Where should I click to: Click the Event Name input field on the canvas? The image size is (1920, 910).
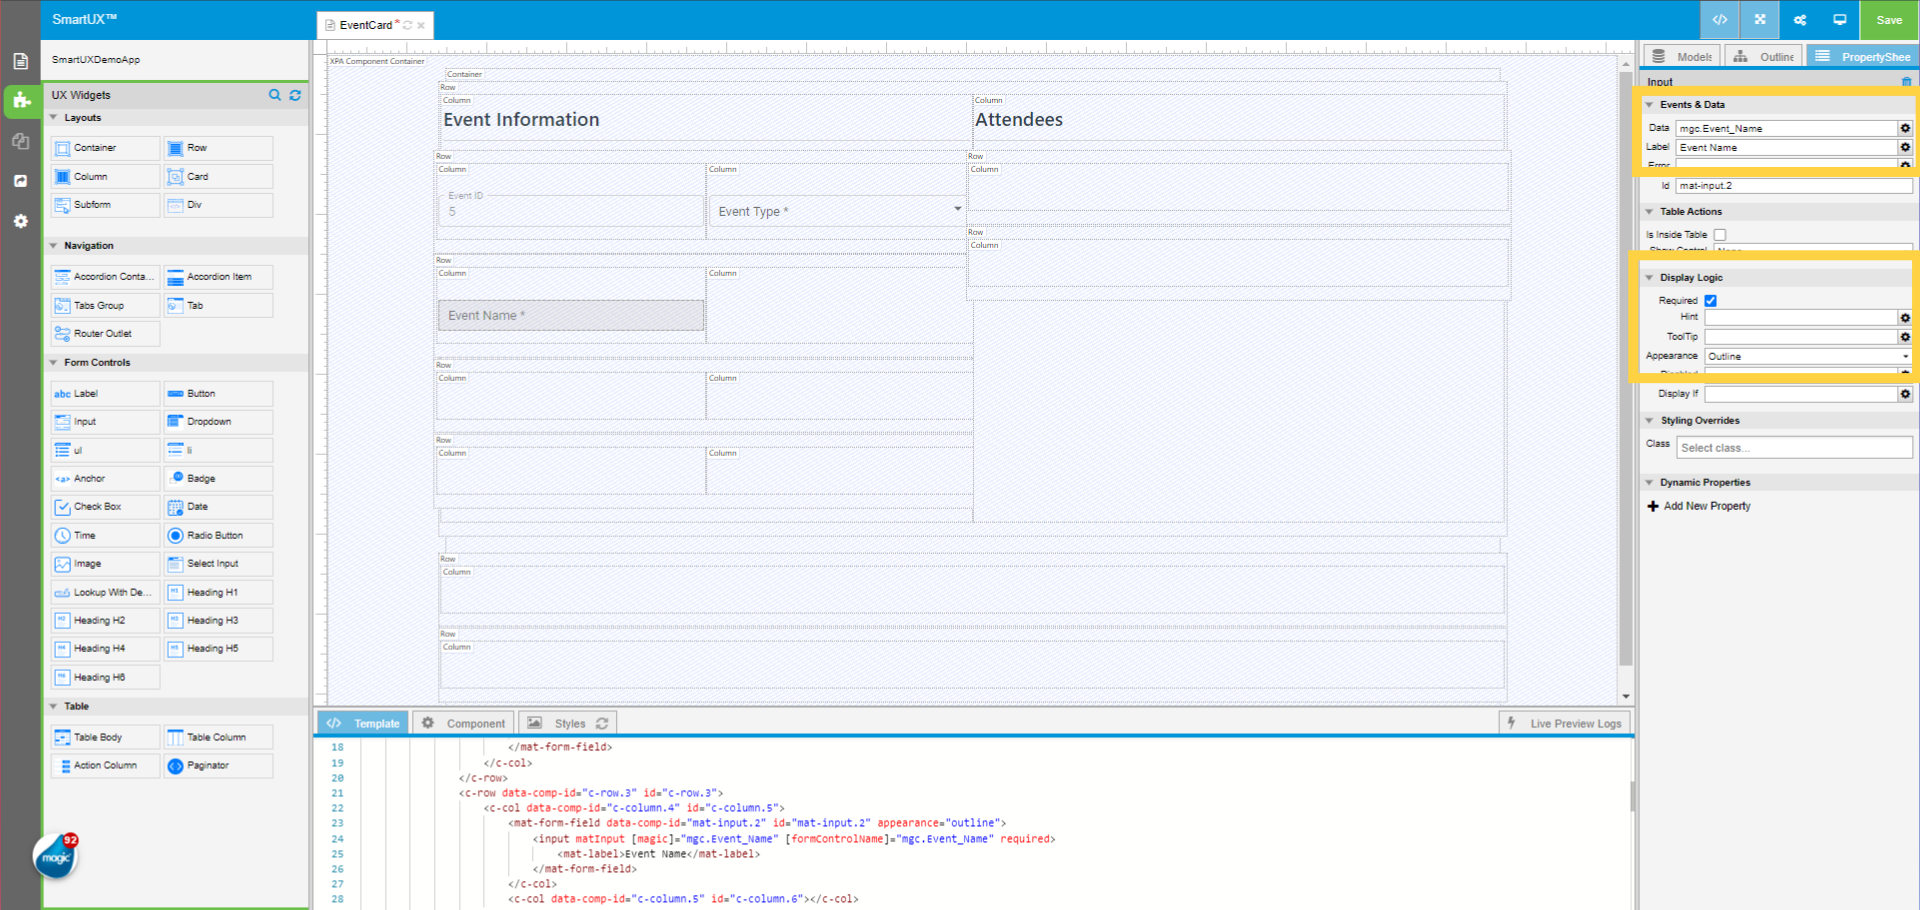[570, 314]
